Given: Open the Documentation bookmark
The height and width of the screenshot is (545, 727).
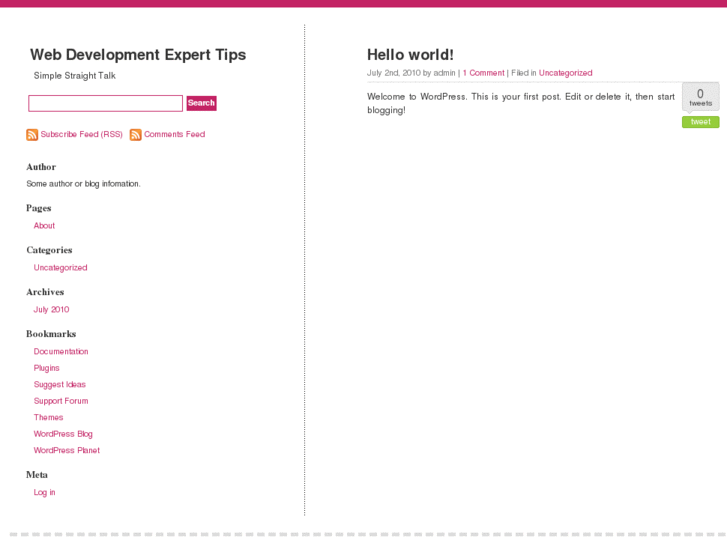Looking at the screenshot, I should point(61,352).
